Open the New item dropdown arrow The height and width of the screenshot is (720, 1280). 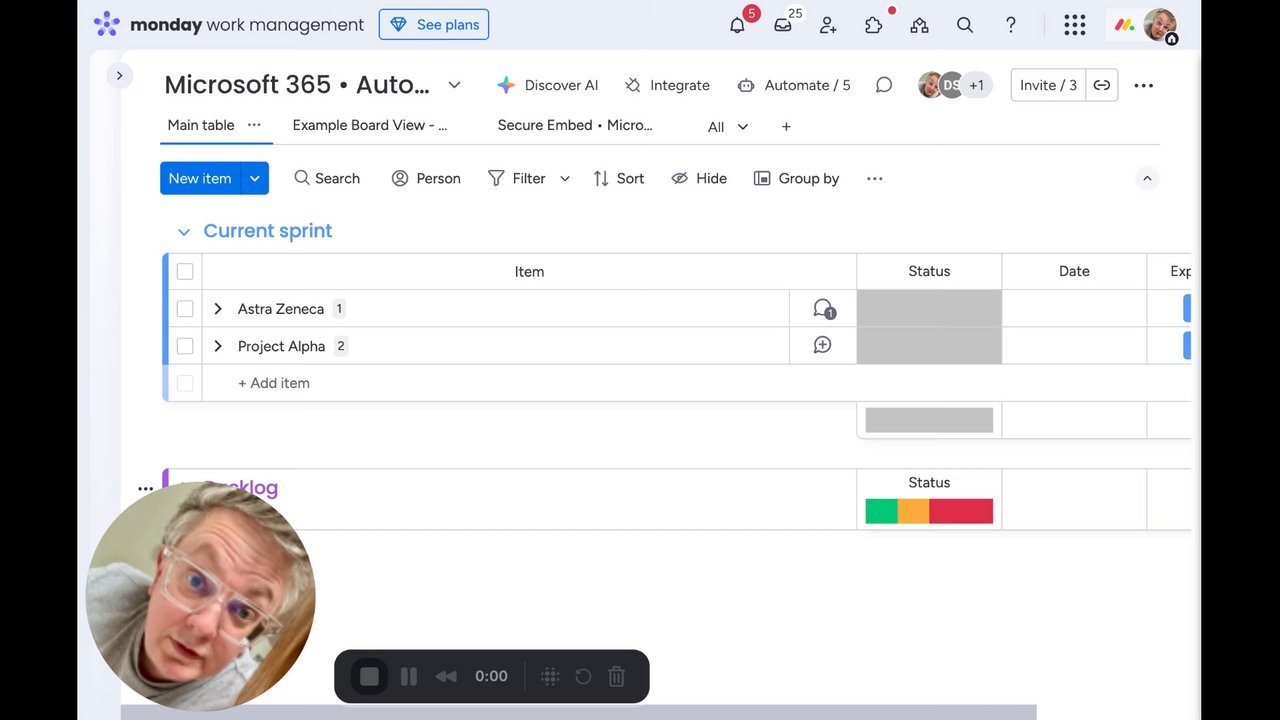click(255, 178)
